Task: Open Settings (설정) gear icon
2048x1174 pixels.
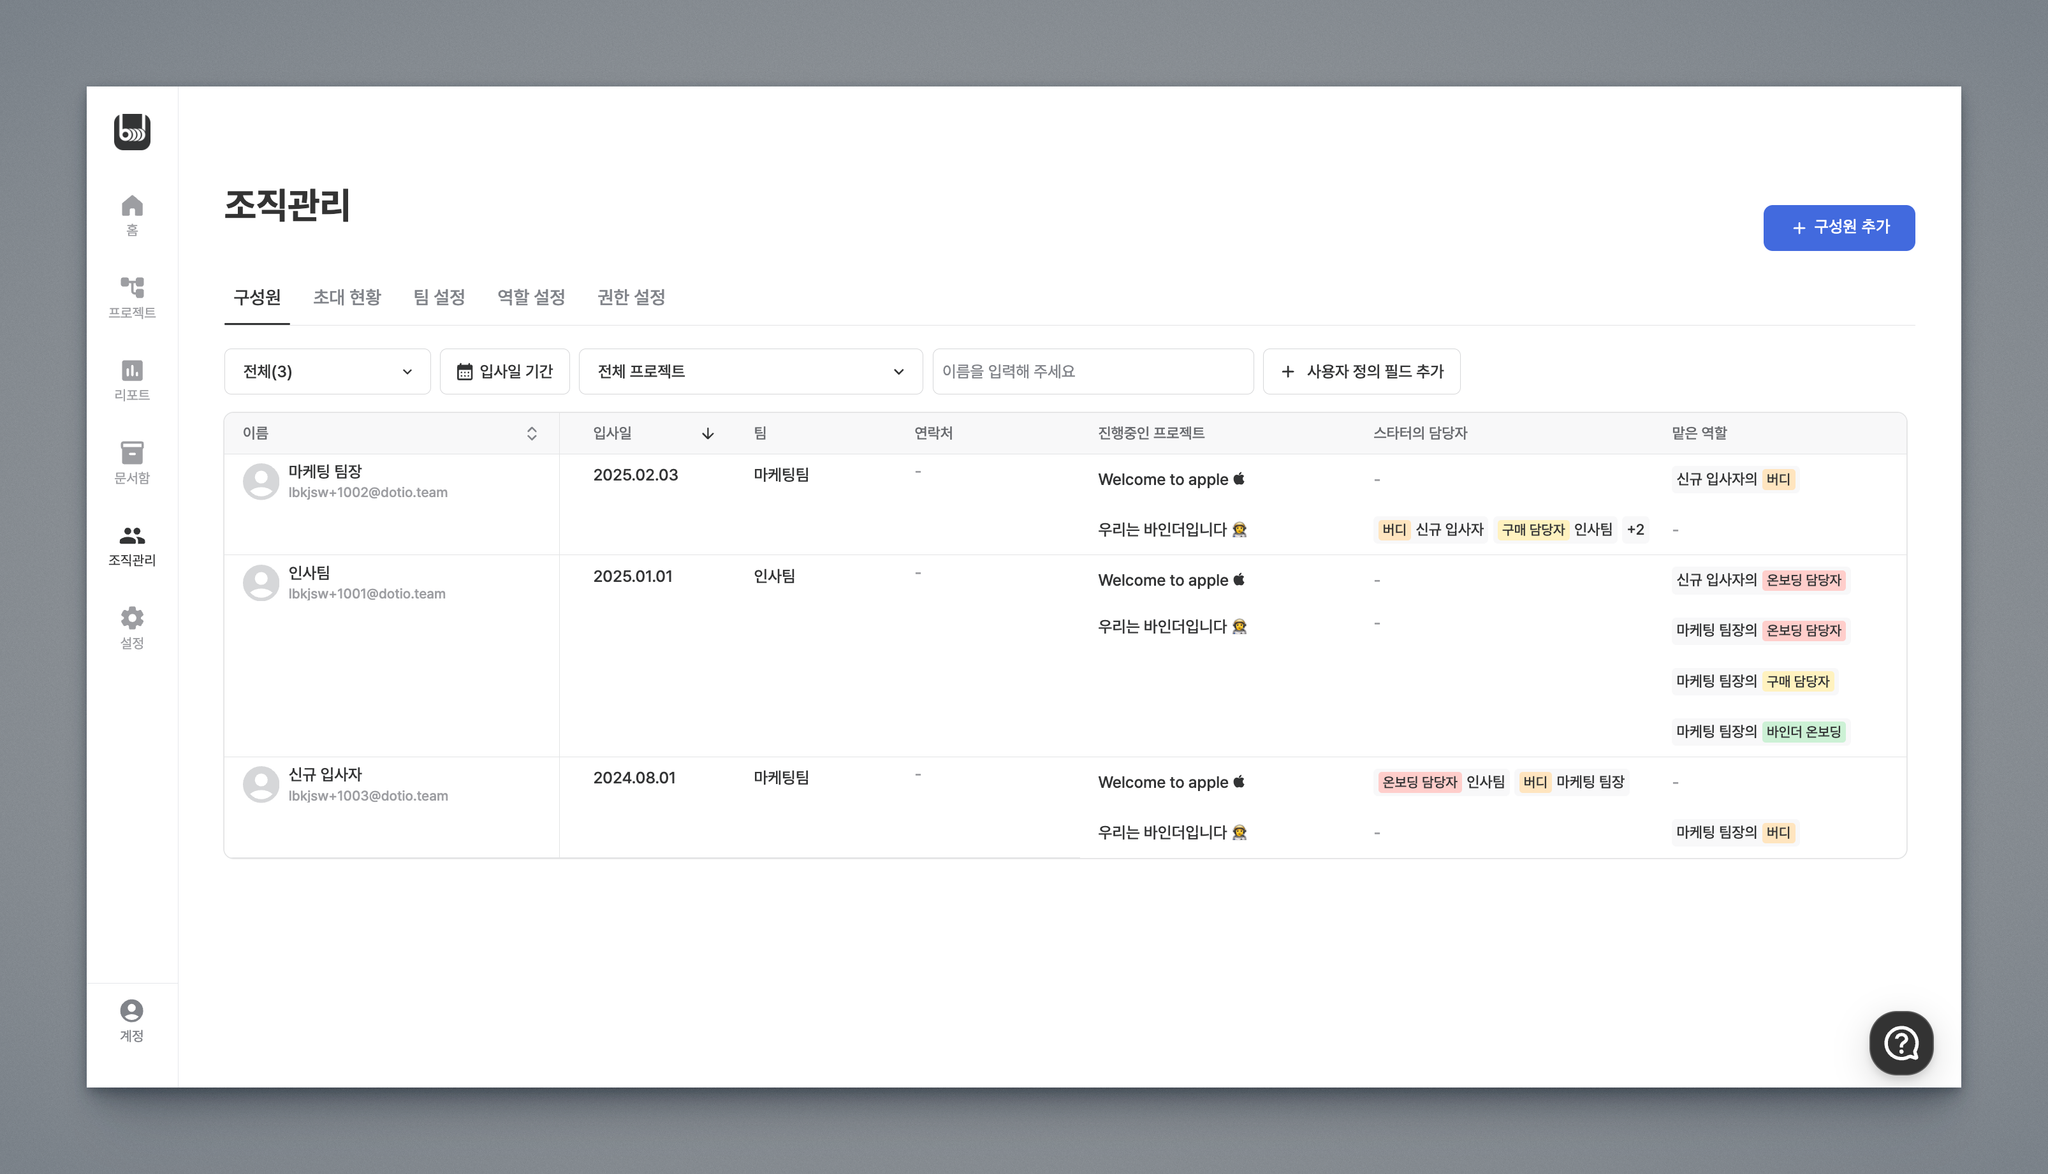Action: [x=132, y=619]
